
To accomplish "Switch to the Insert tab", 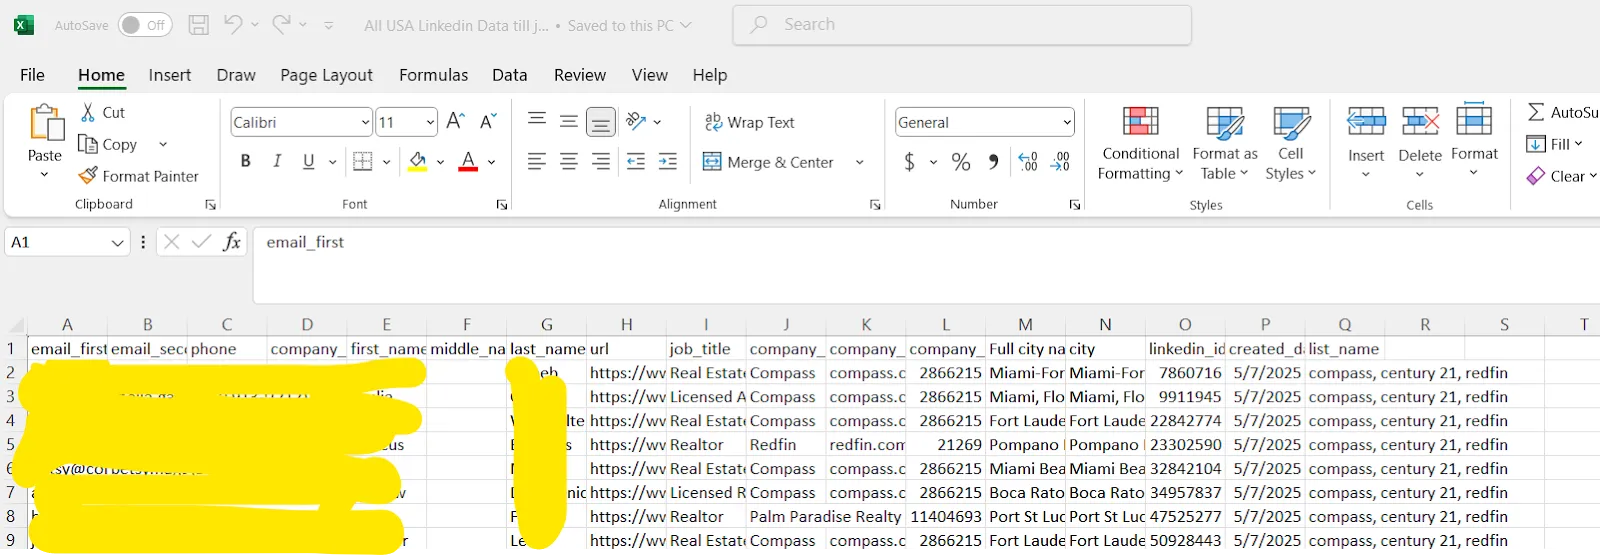I will pyautogui.click(x=170, y=75).
